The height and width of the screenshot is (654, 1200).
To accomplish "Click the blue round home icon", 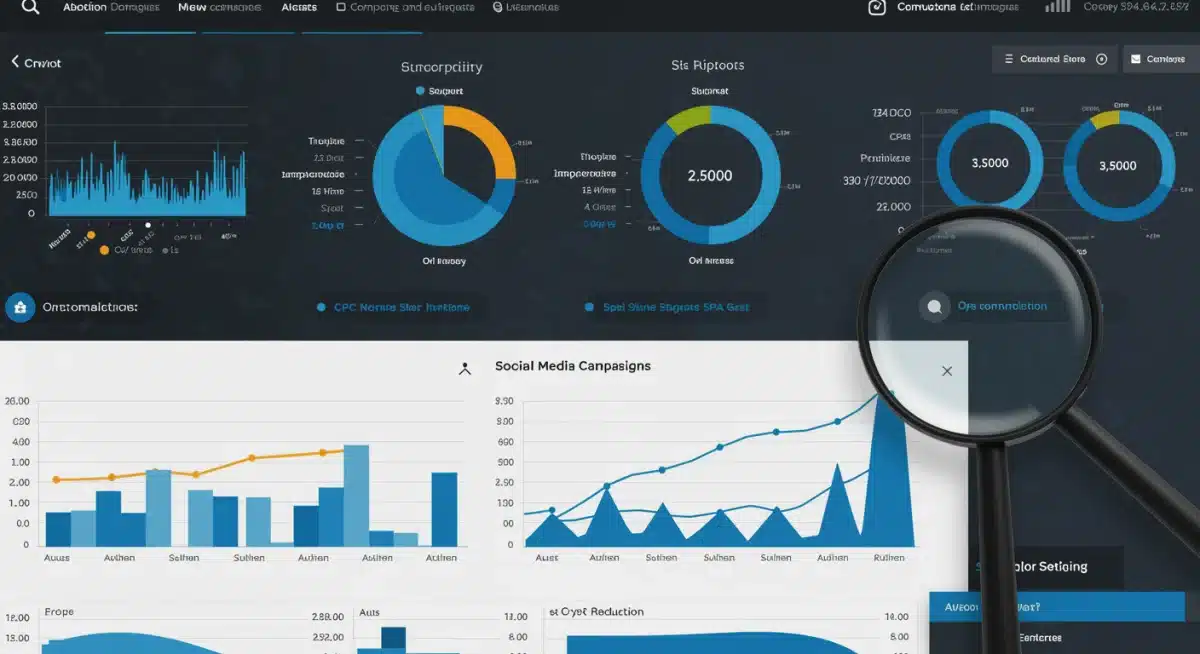I will 20,307.
